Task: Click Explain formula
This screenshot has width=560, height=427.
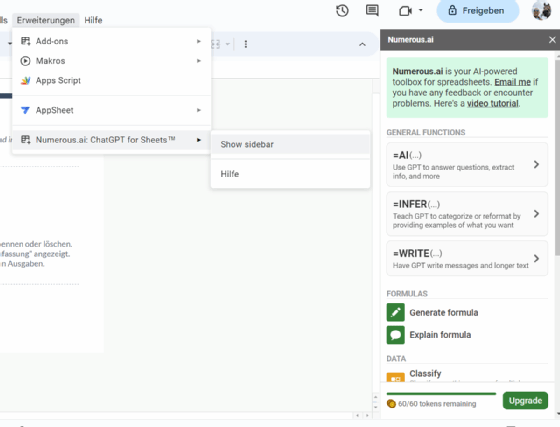Action: 440,335
